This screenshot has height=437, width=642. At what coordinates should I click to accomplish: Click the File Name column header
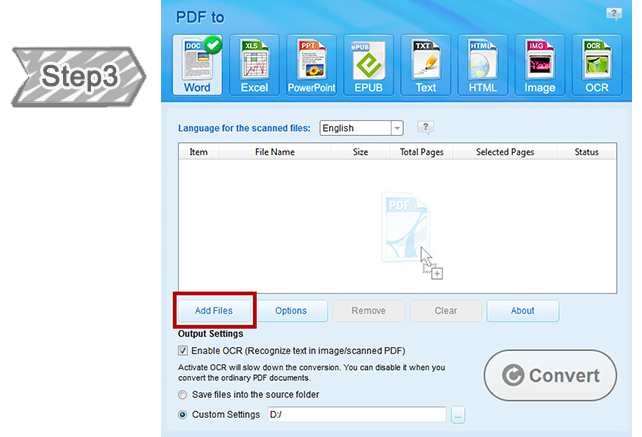point(274,152)
